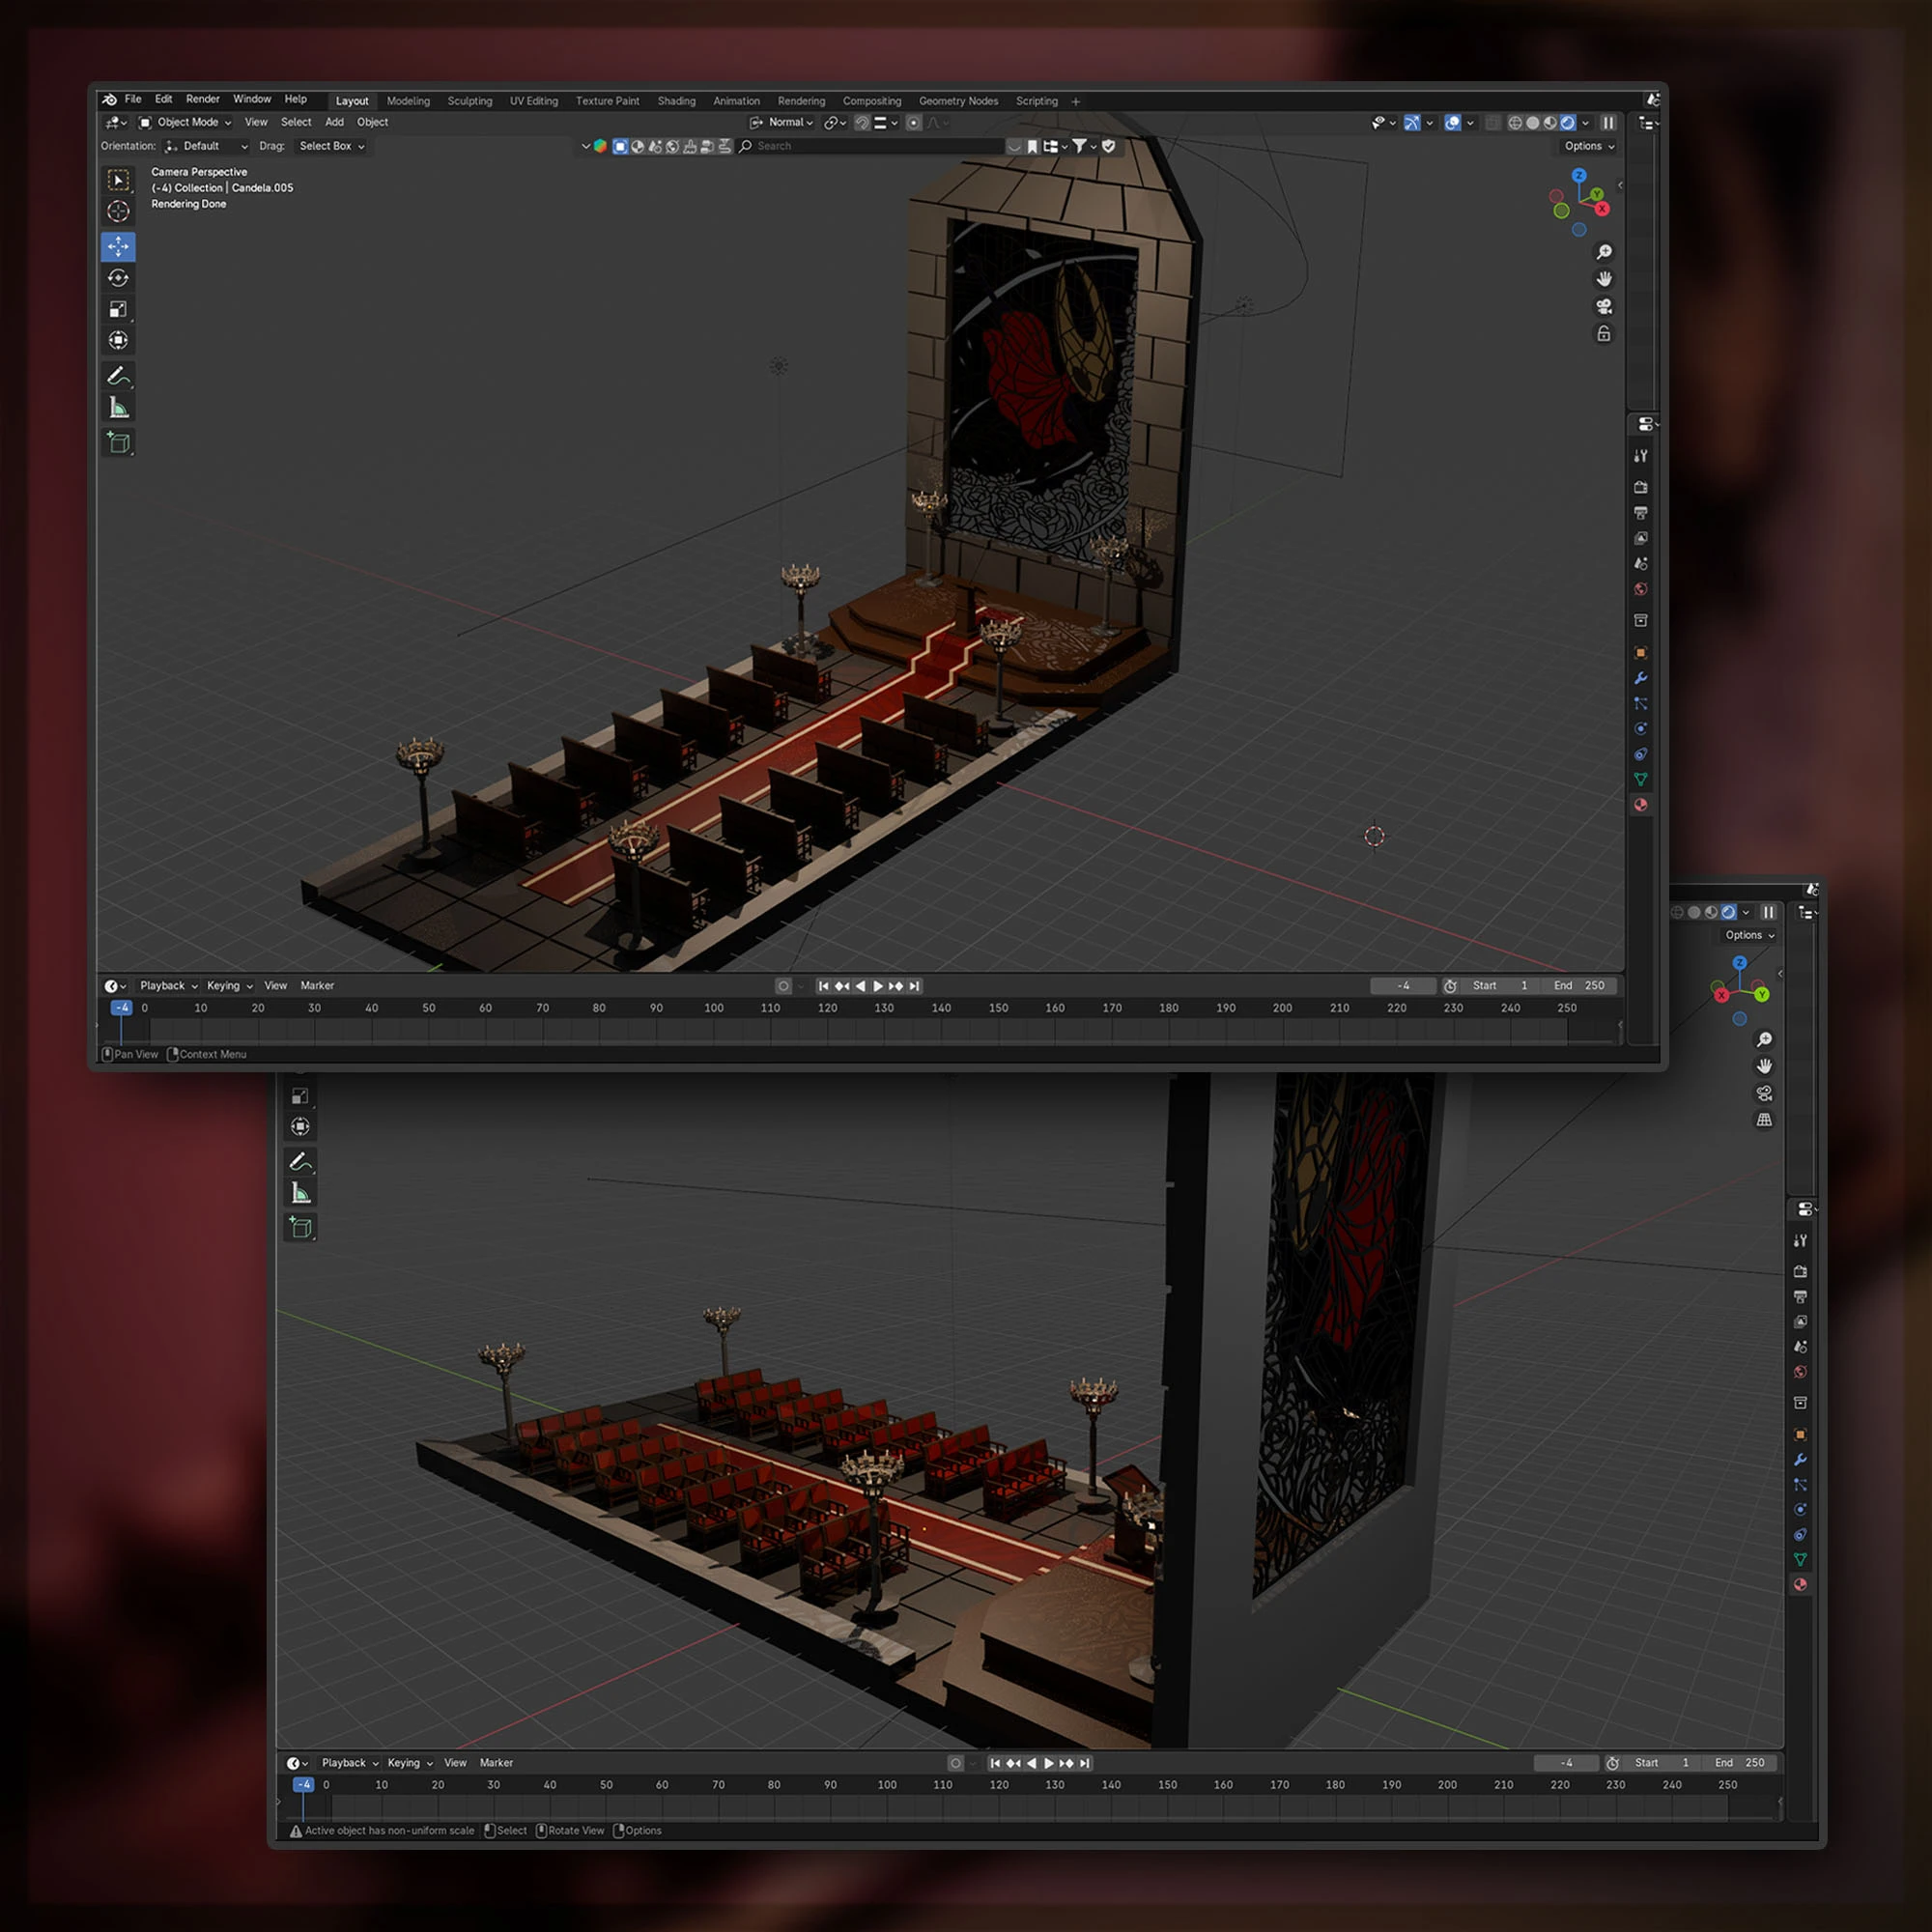1932x1932 pixels.
Task: Click the Add Cube tool in top viewport
Action: tap(118, 442)
